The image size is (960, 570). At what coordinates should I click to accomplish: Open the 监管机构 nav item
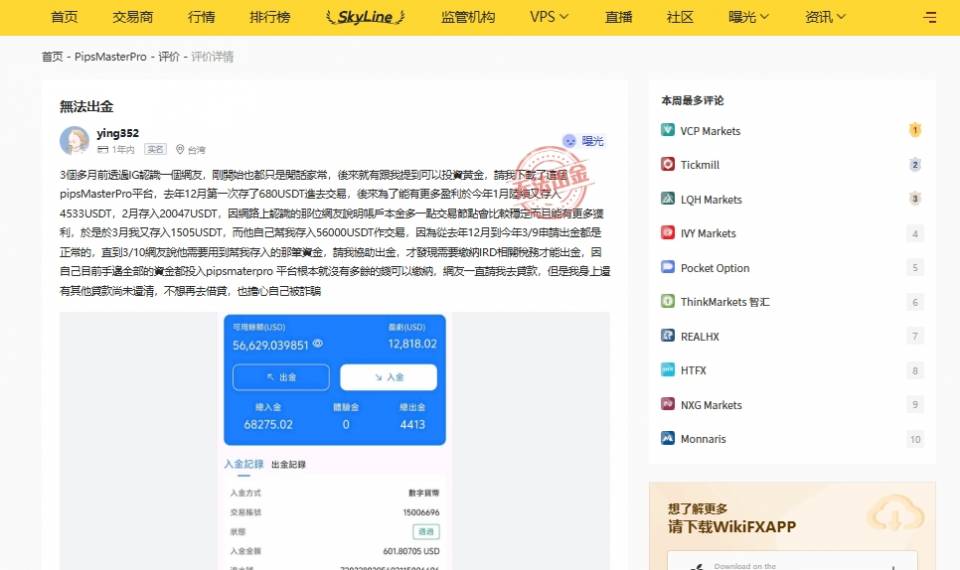click(468, 17)
